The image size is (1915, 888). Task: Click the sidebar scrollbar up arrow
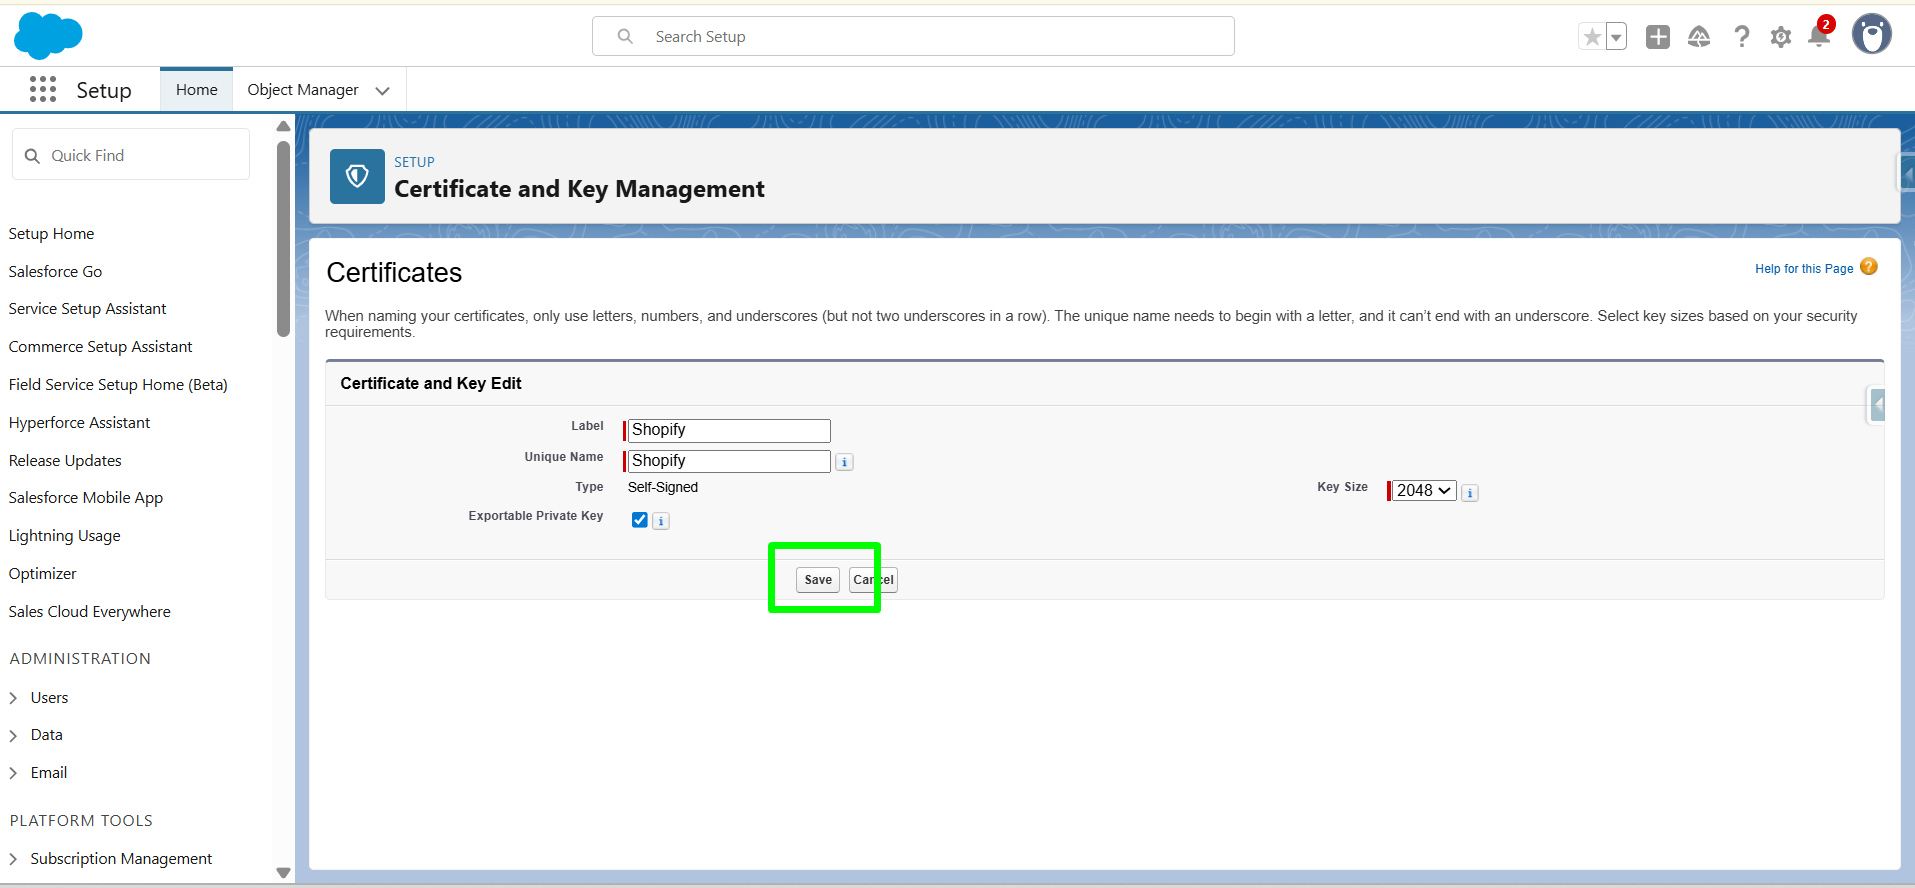283,126
